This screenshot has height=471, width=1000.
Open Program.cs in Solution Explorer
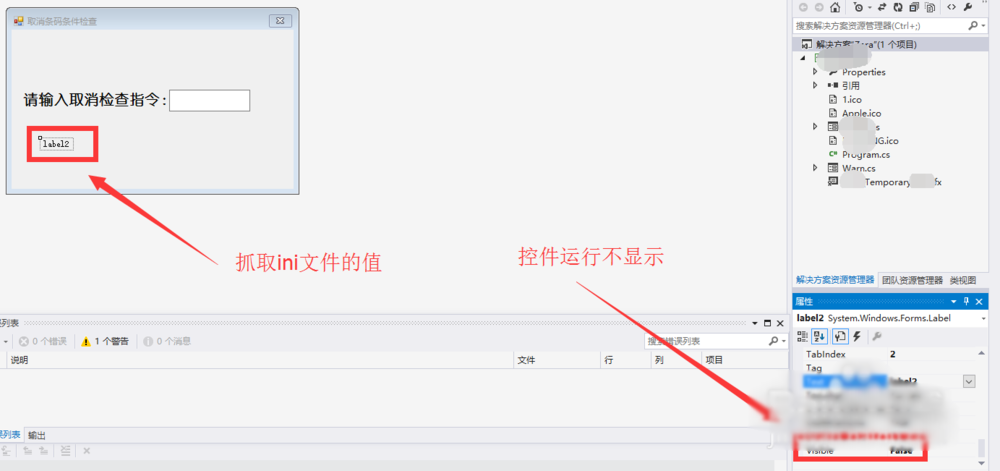(x=866, y=154)
